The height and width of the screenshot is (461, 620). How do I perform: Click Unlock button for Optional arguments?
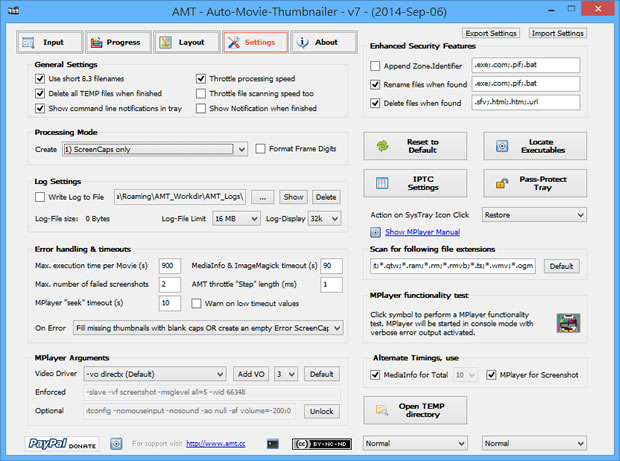pos(321,411)
